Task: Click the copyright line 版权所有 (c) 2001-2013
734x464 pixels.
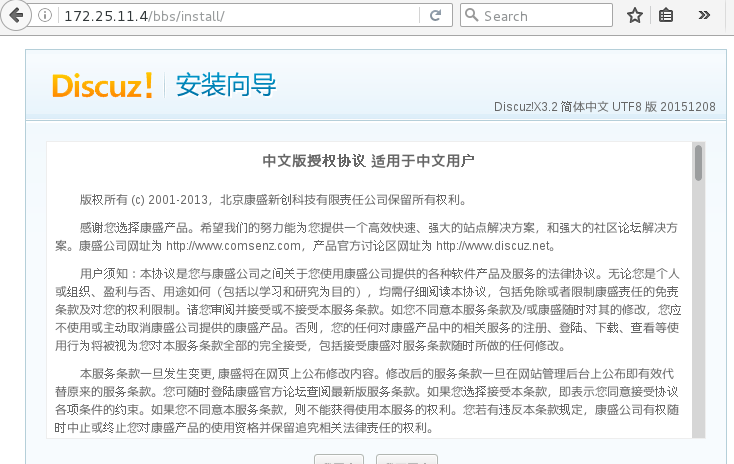Action: (x=144, y=200)
